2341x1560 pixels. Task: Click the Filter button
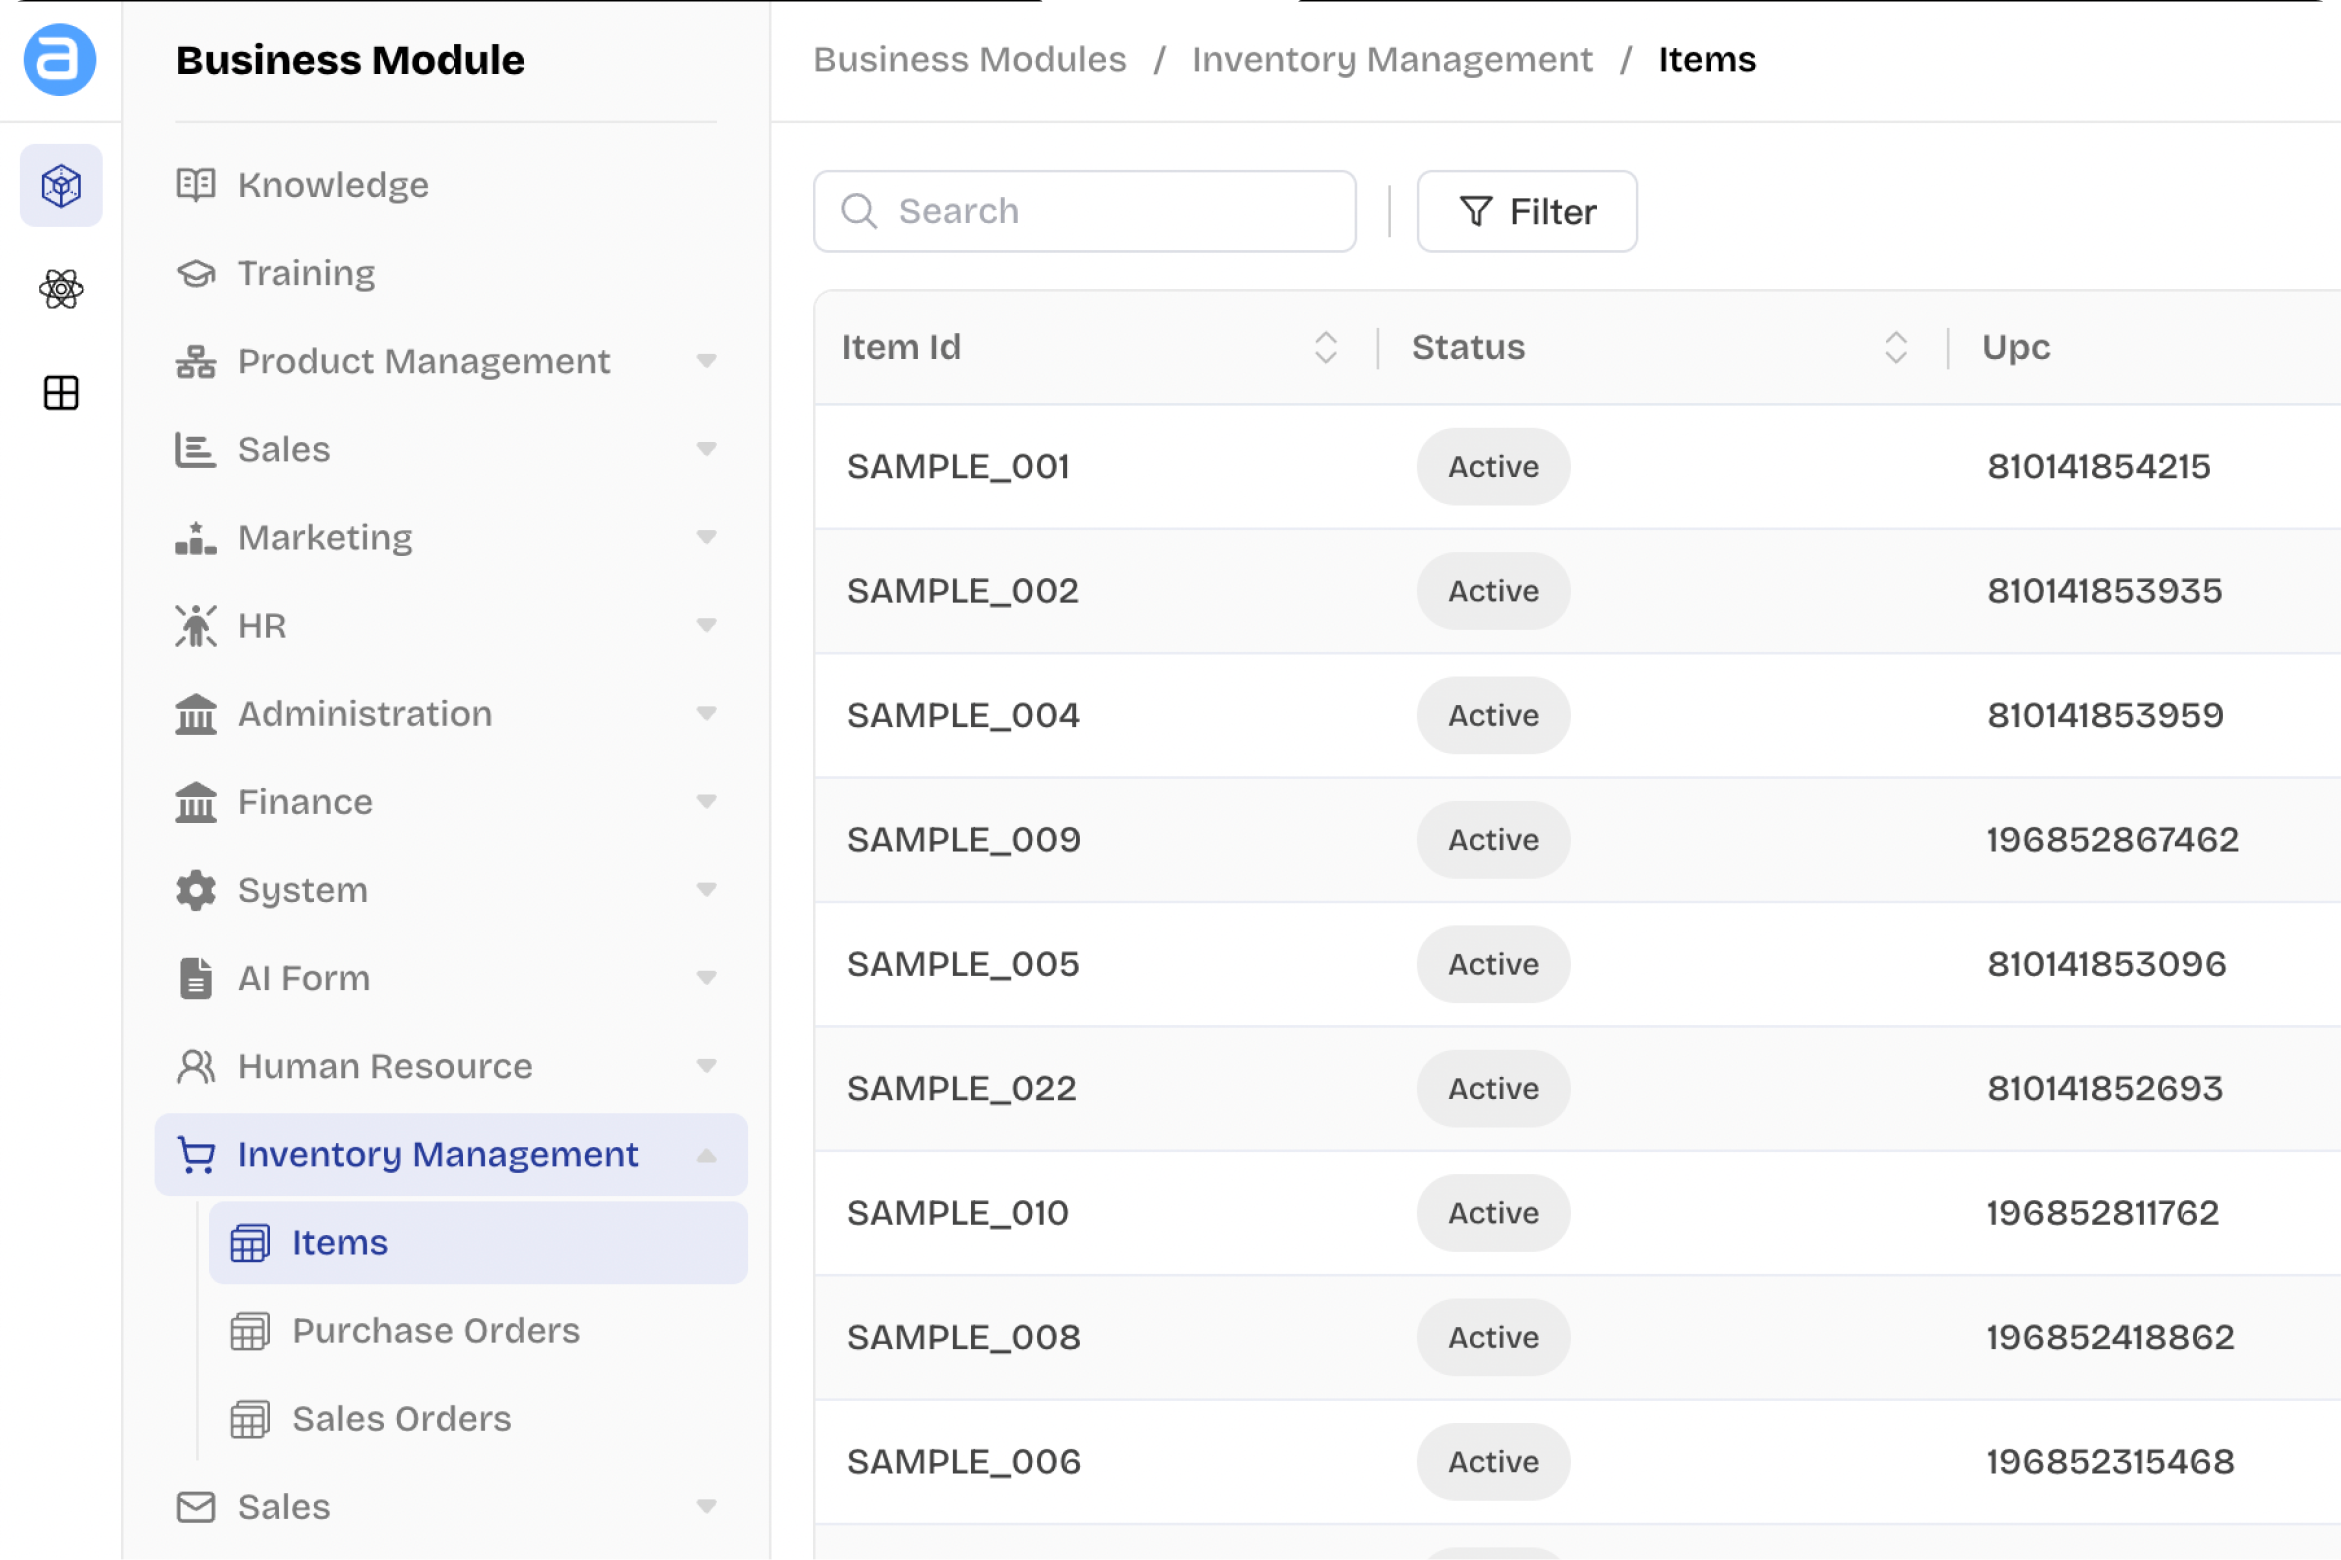coord(1527,211)
